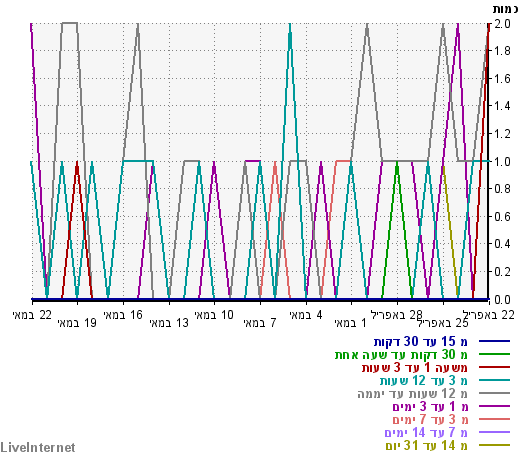
Task: Click the x-axis date '22 במאי'
Action: pos(32,315)
